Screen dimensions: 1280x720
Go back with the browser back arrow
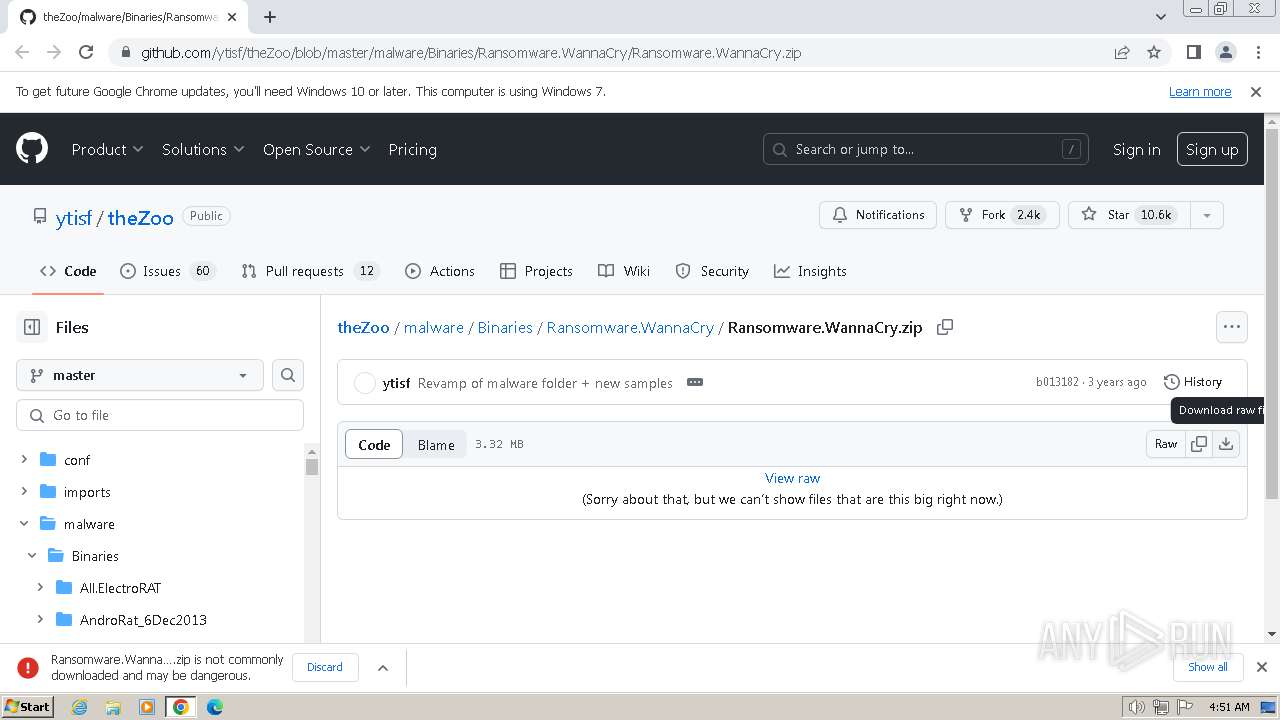pos(22,52)
